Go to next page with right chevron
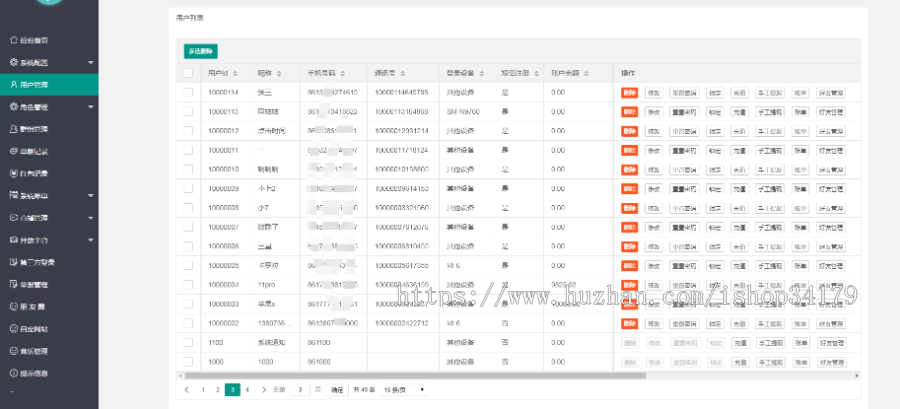 [x=263, y=389]
